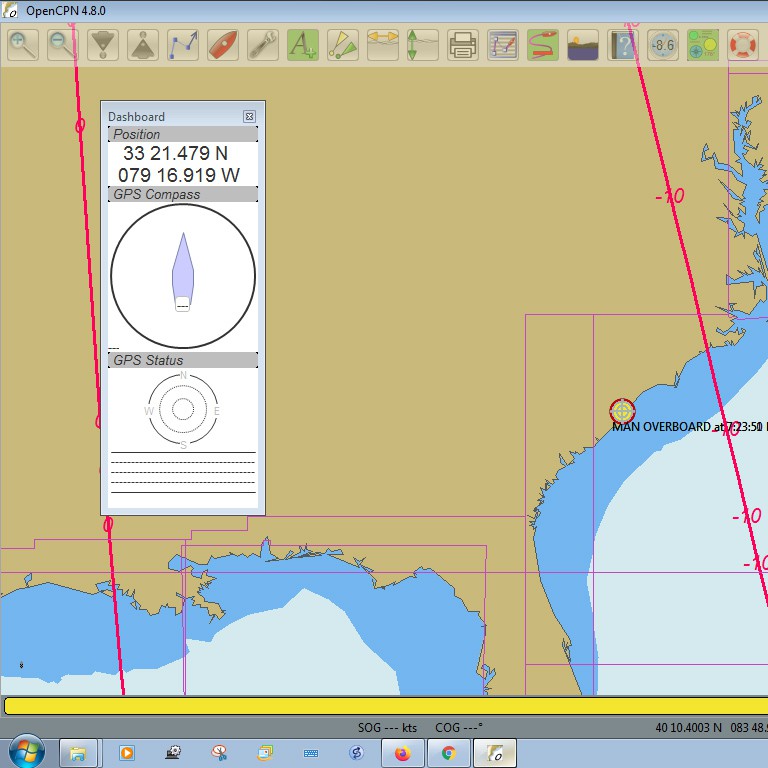Open the About OpenCPN help icon
The width and height of the screenshot is (768, 768).
[x=623, y=45]
